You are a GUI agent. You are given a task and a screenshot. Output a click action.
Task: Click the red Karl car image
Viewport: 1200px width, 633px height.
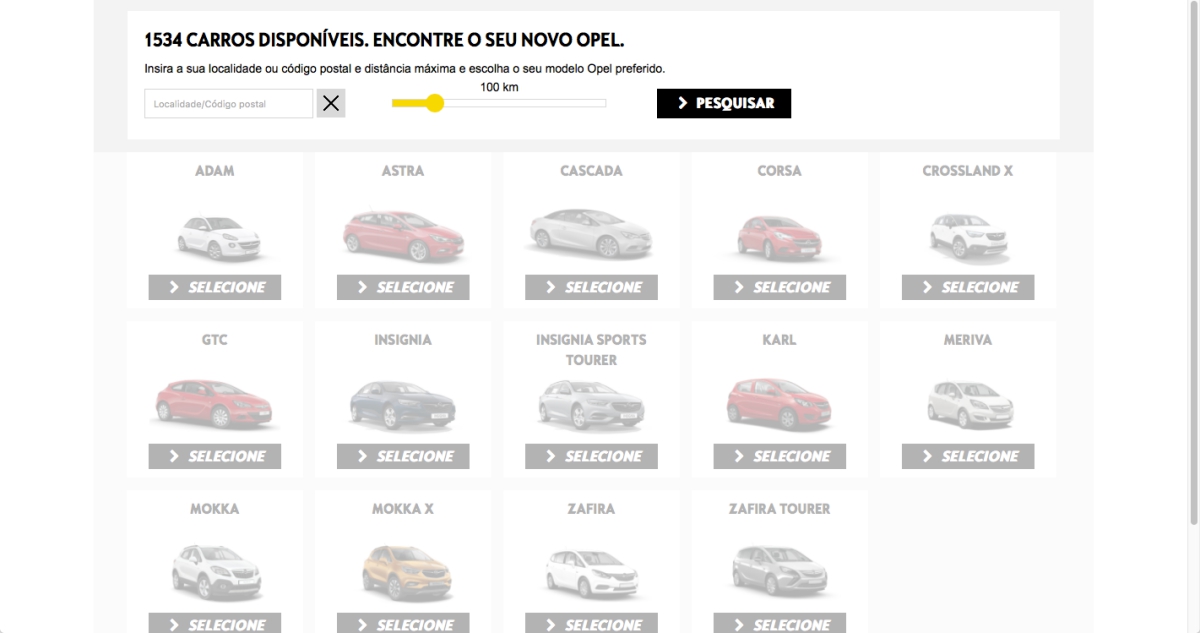pyautogui.click(x=779, y=404)
